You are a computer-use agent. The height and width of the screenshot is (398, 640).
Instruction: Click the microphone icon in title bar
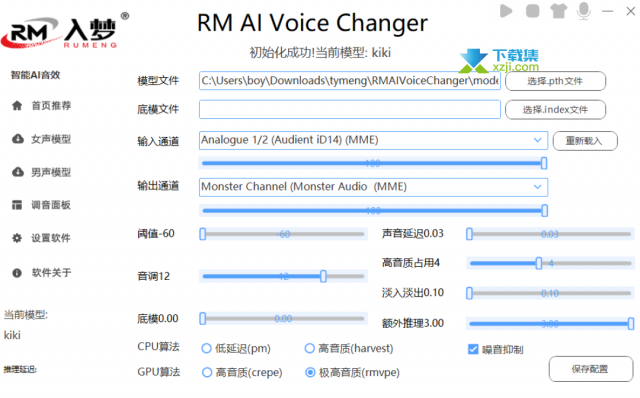tap(584, 11)
